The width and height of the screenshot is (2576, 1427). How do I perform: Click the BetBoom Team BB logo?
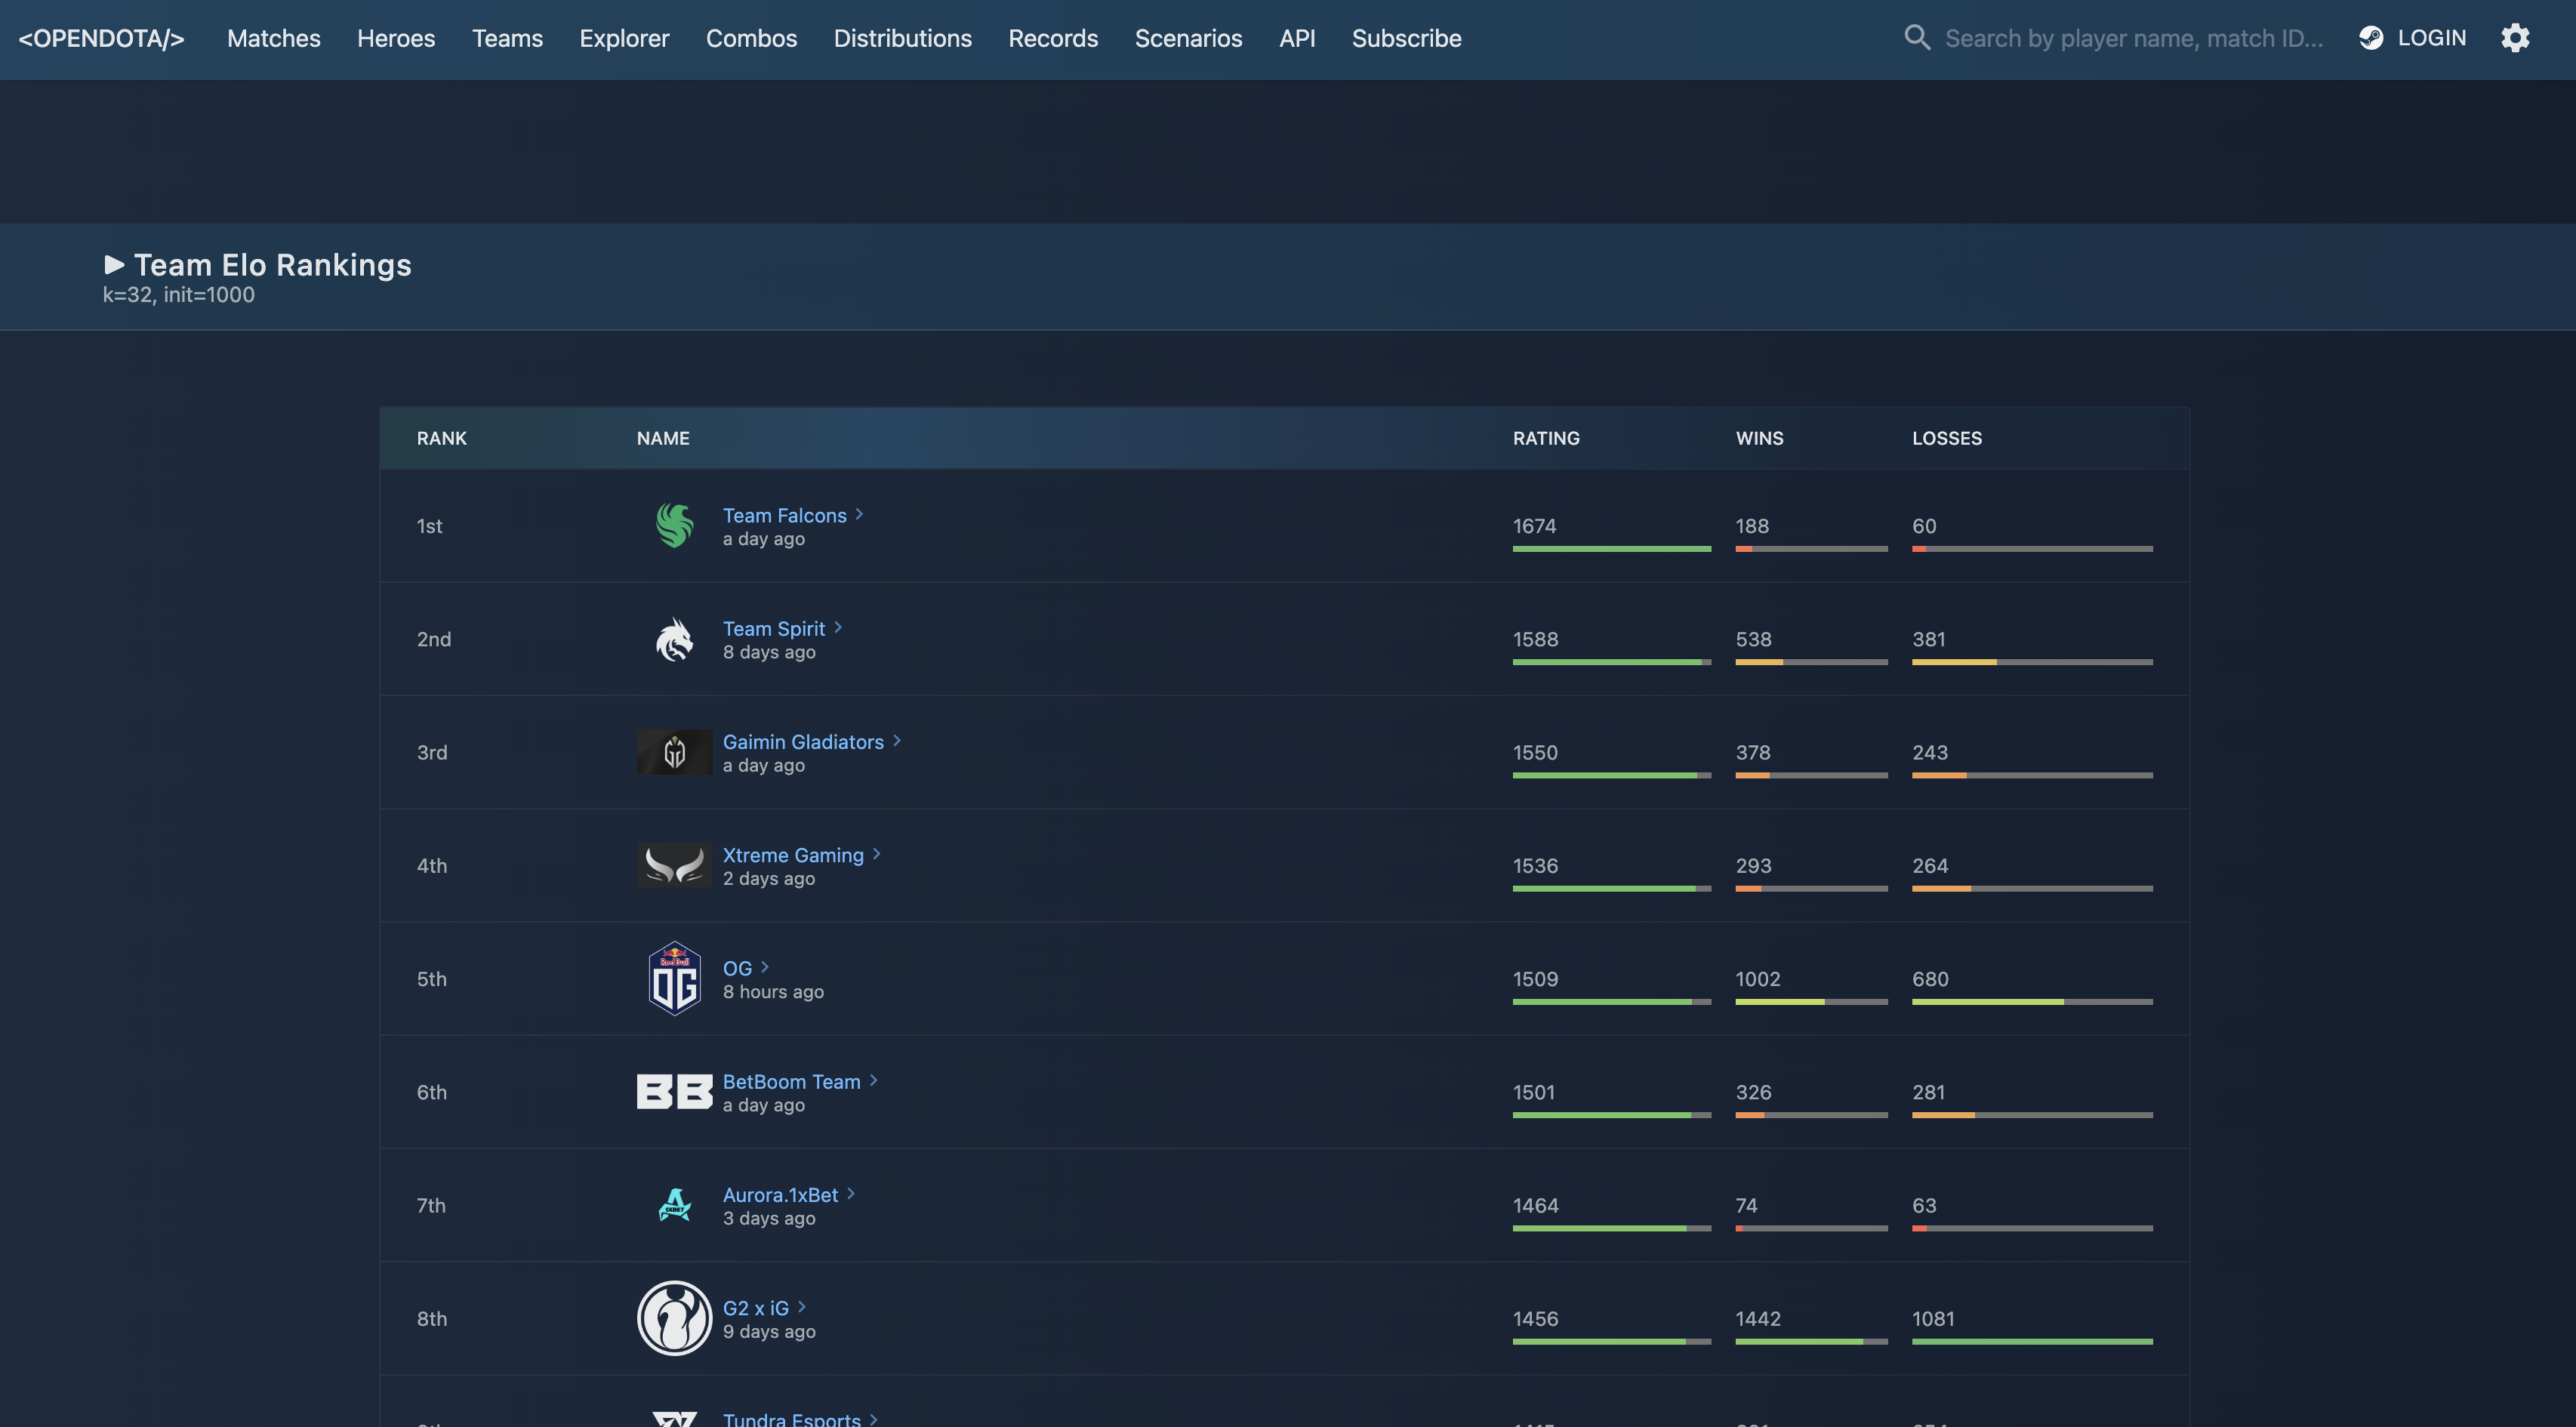pyautogui.click(x=675, y=1092)
